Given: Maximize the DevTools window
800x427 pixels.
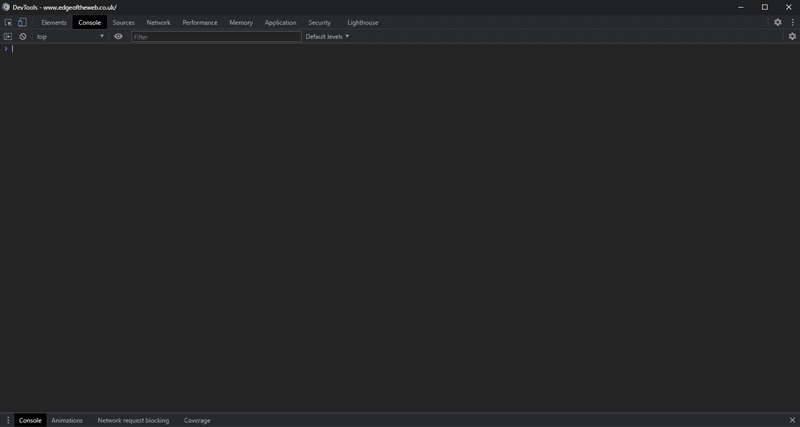Looking at the screenshot, I should coord(765,7).
